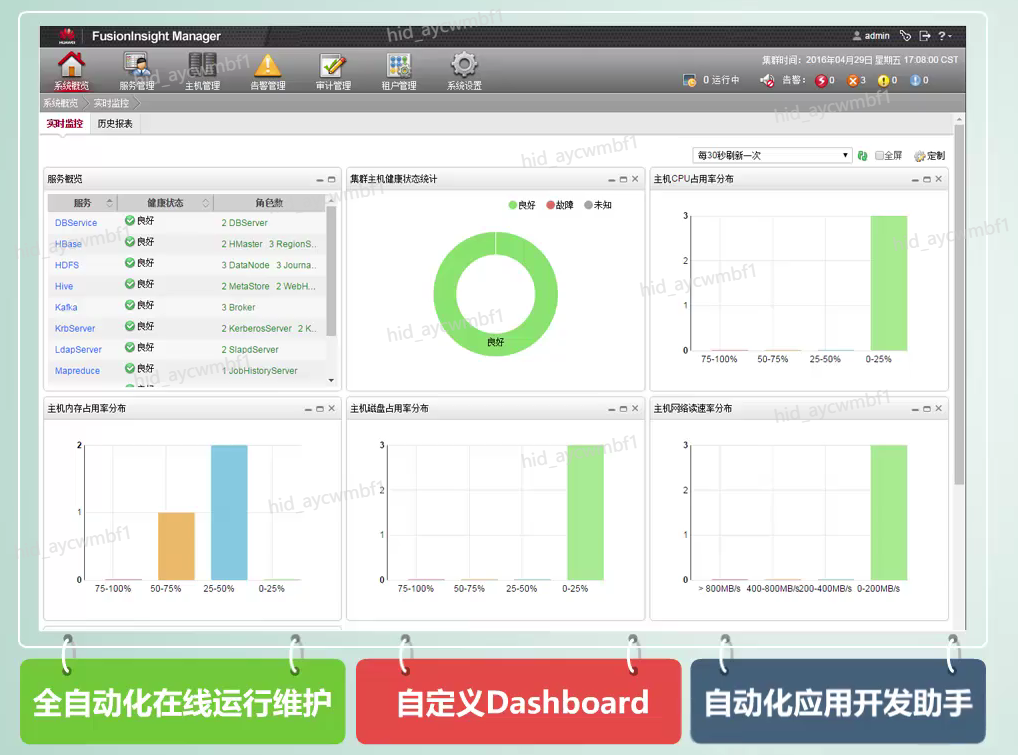Open the Kafka service link
This screenshot has height=755, width=1018.
tap(66, 307)
